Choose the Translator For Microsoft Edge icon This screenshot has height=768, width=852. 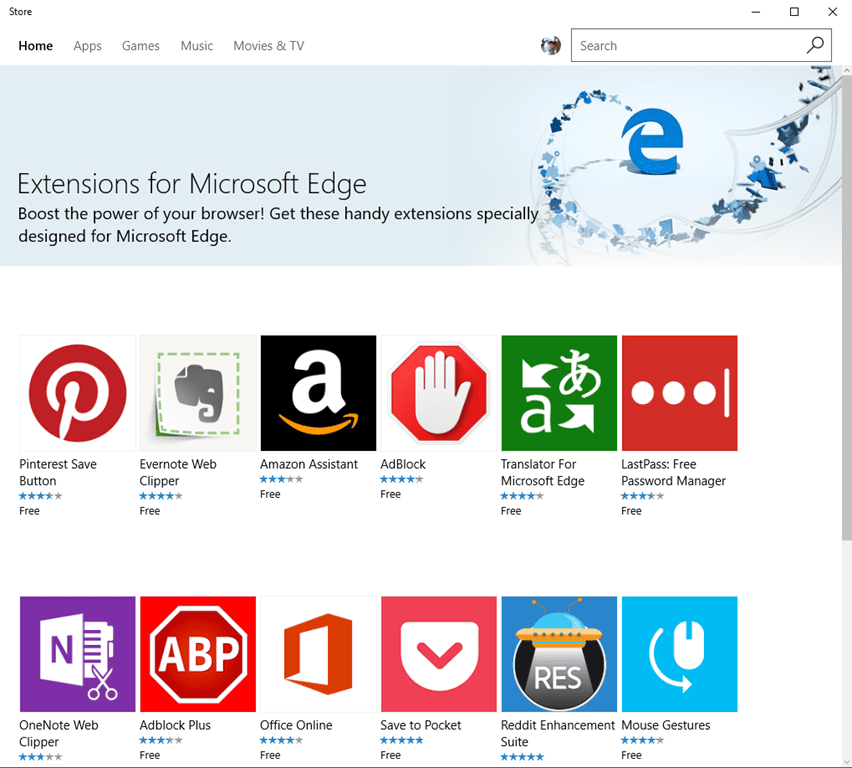(x=559, y=393)
